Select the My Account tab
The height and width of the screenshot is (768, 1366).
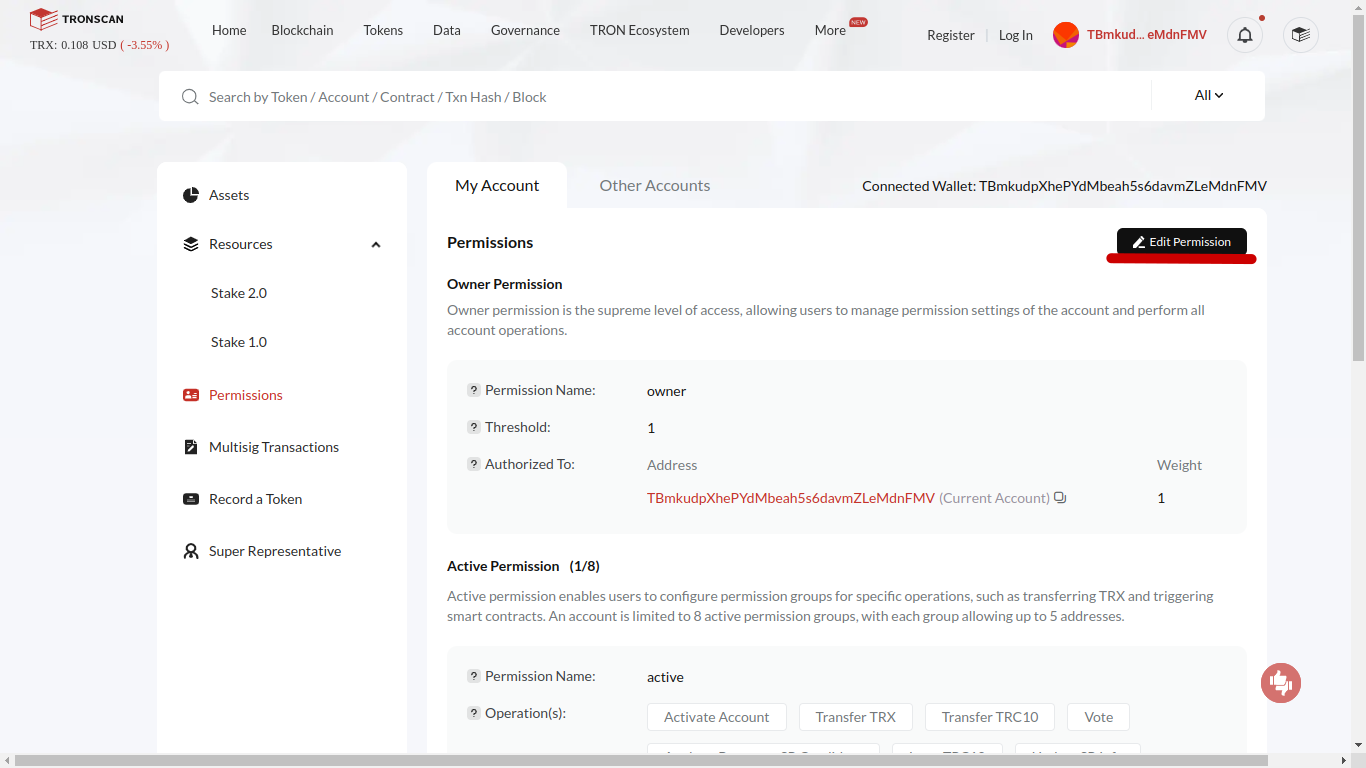pyautogui.click(x=497, y=185)
